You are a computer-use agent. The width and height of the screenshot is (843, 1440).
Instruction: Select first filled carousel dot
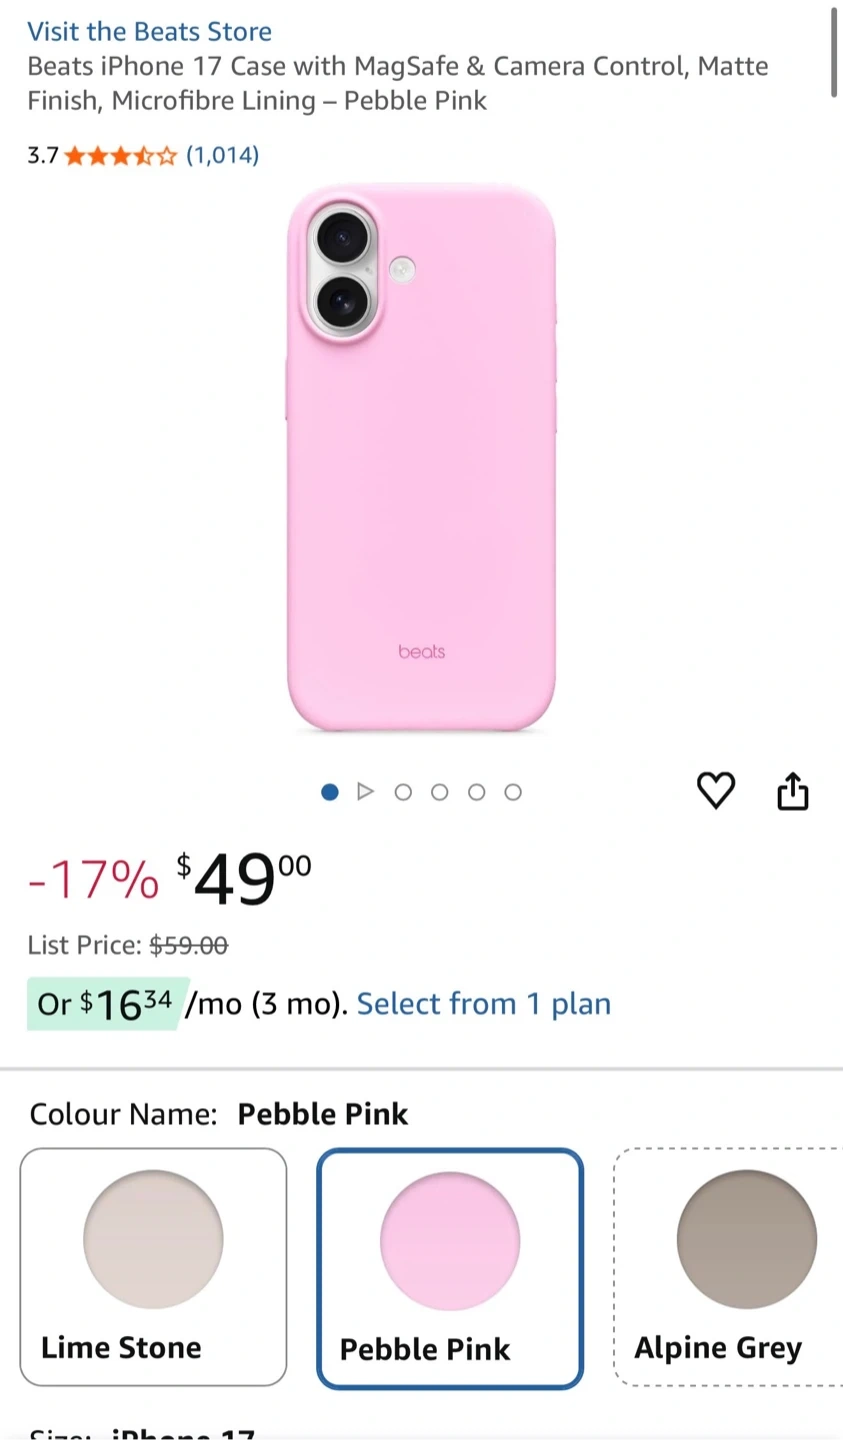coord(330,792)
